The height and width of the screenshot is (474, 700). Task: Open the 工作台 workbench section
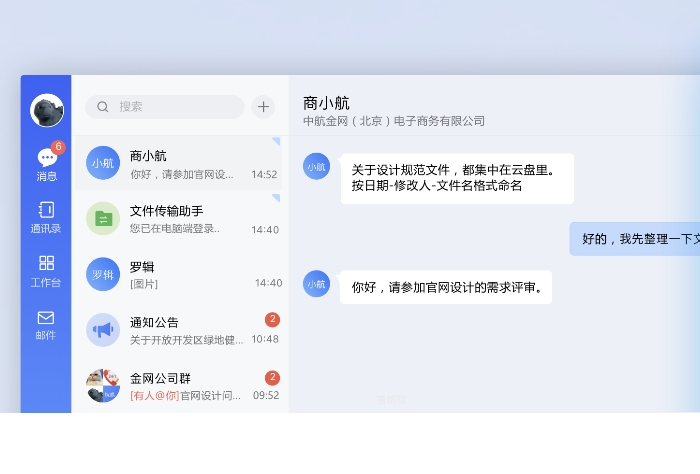coord(46,271)
